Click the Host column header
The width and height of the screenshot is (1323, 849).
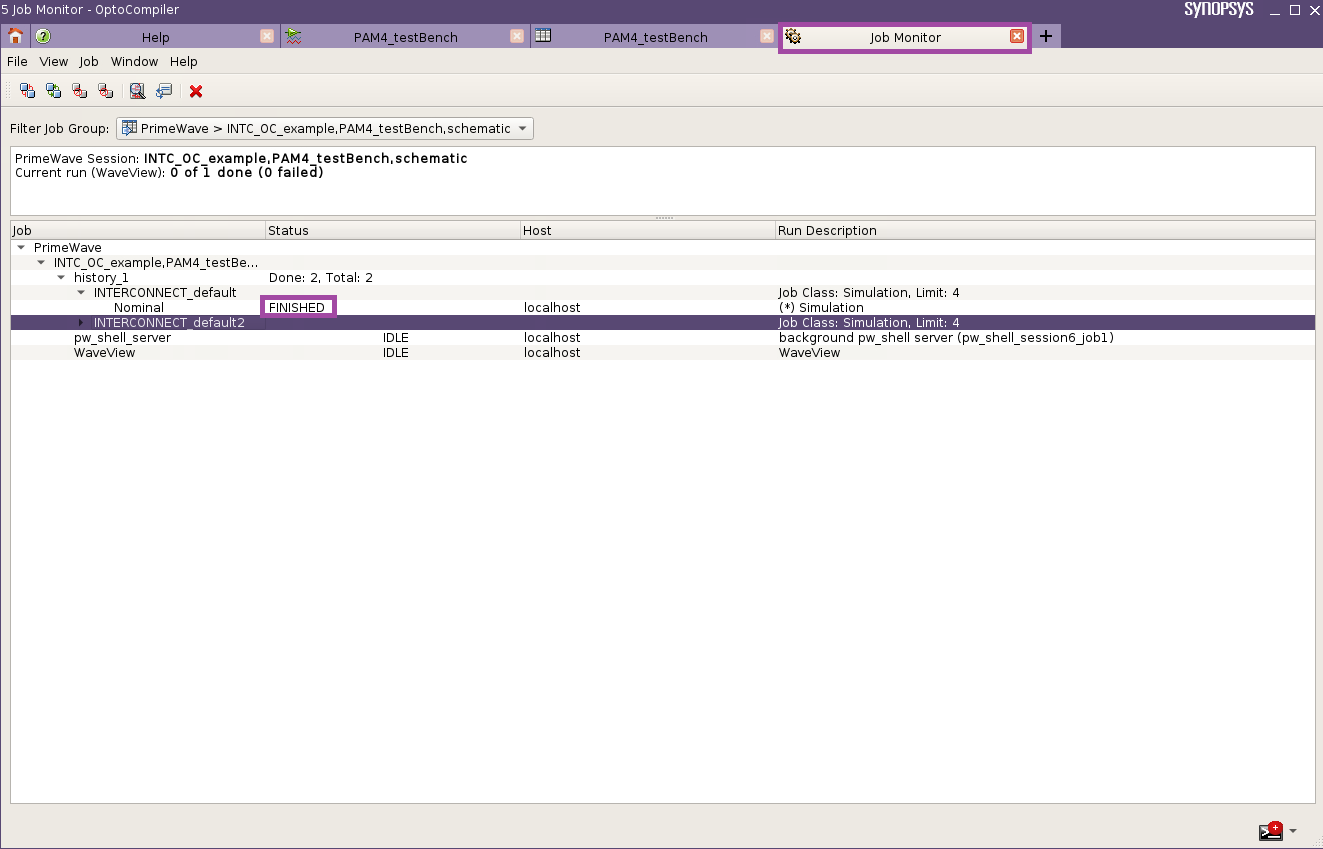pyautogui.click(x=648, y=230)
